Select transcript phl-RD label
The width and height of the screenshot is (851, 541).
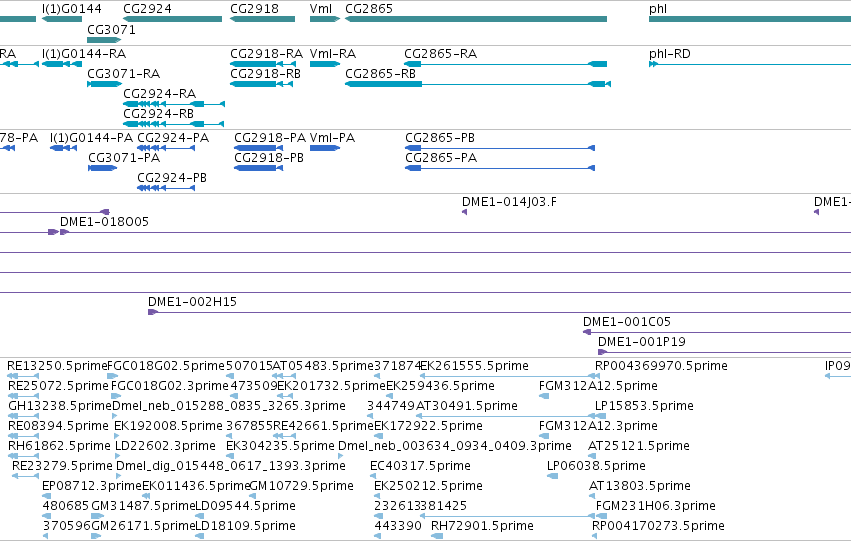click(670, 54)
